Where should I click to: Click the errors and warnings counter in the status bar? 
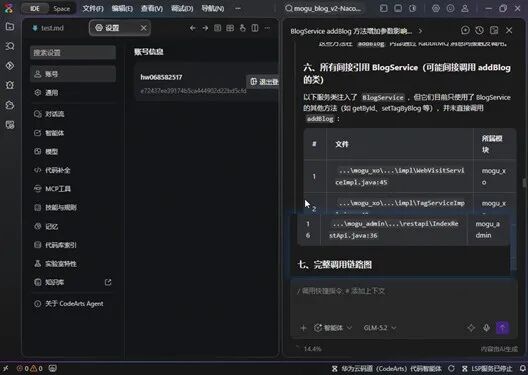tap(30, 369)
